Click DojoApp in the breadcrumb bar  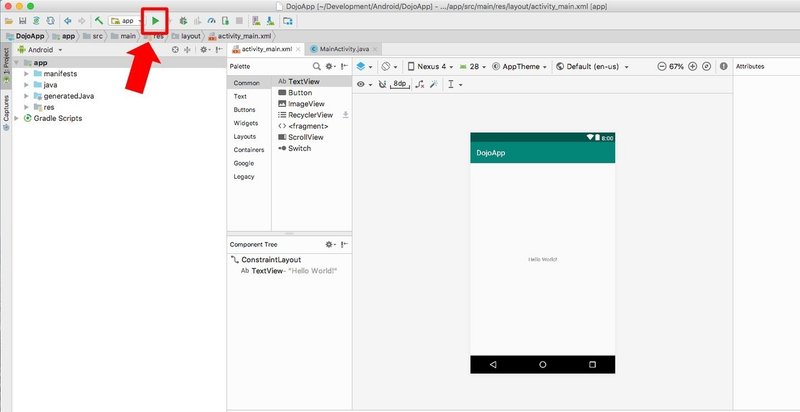[x=26, y=36]
